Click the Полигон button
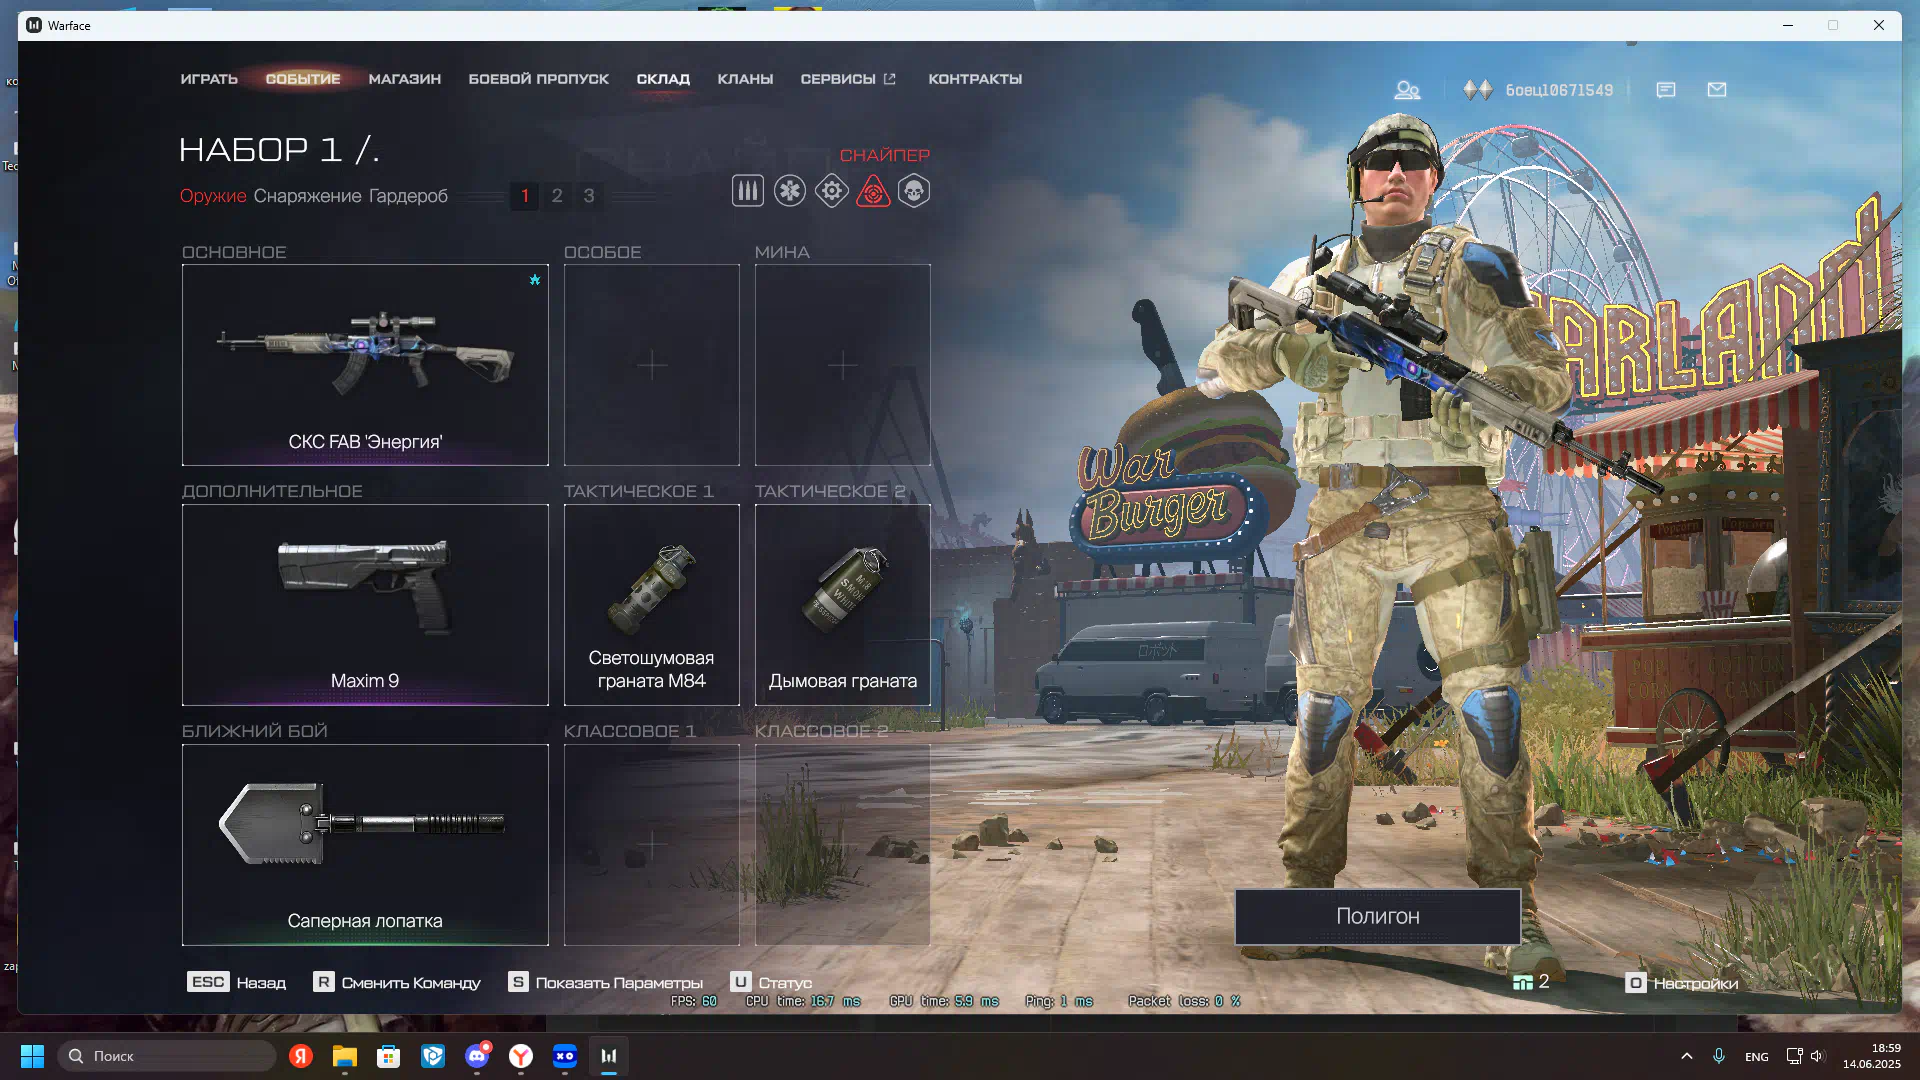1920x1080 pixels. (x=1378, y=916)
